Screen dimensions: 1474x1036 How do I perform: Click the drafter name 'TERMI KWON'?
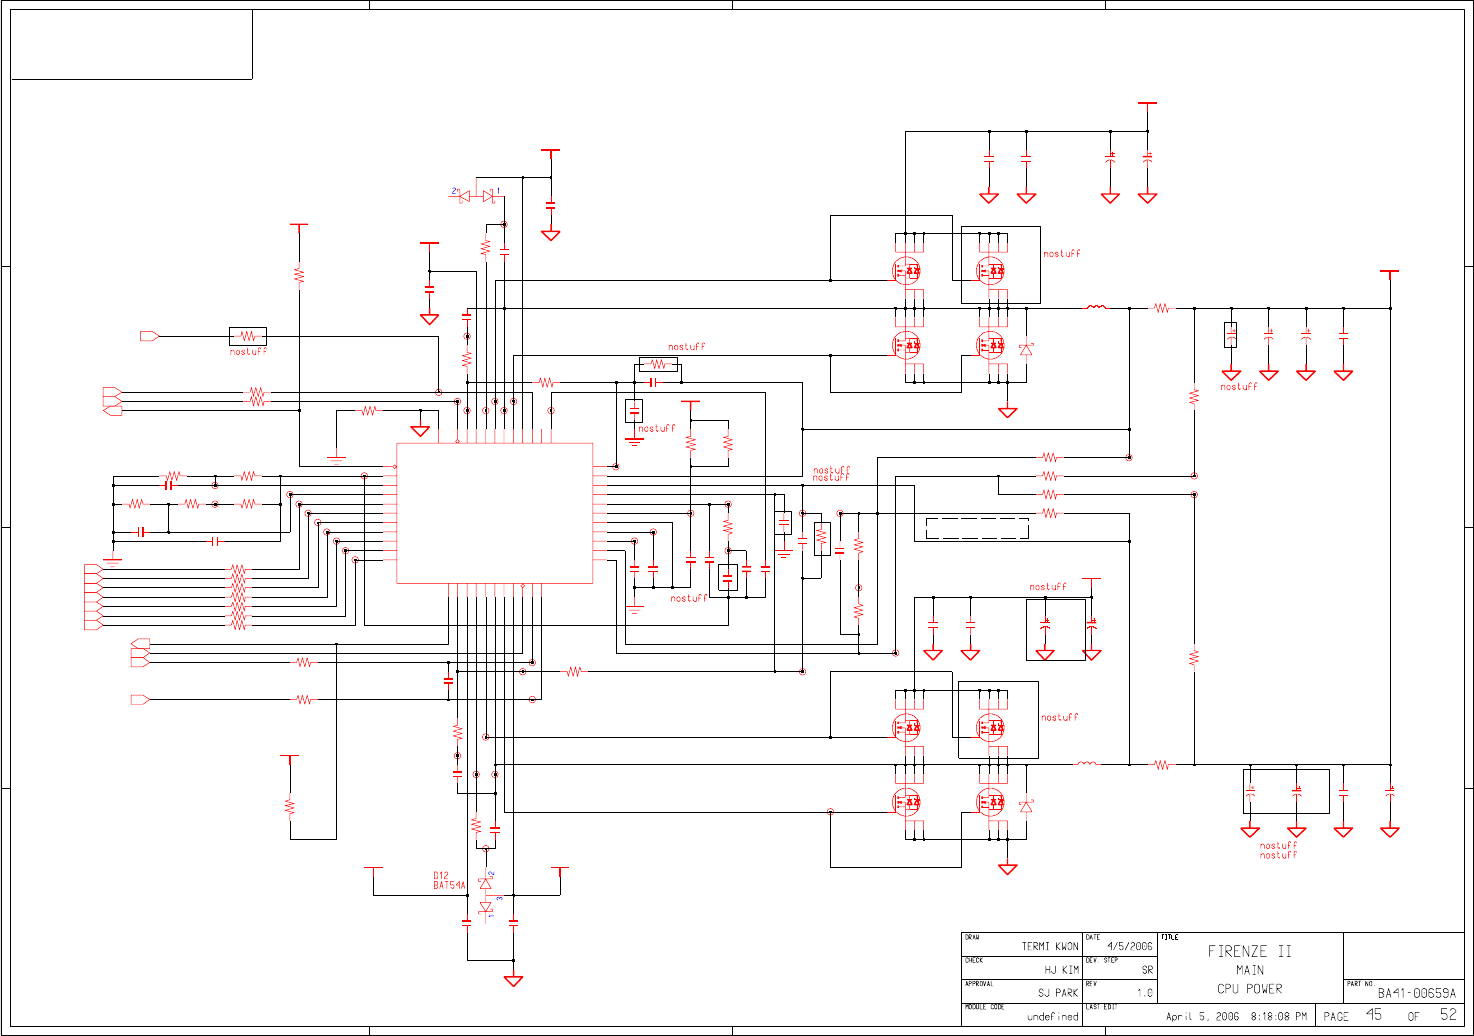click(1050, 946)
